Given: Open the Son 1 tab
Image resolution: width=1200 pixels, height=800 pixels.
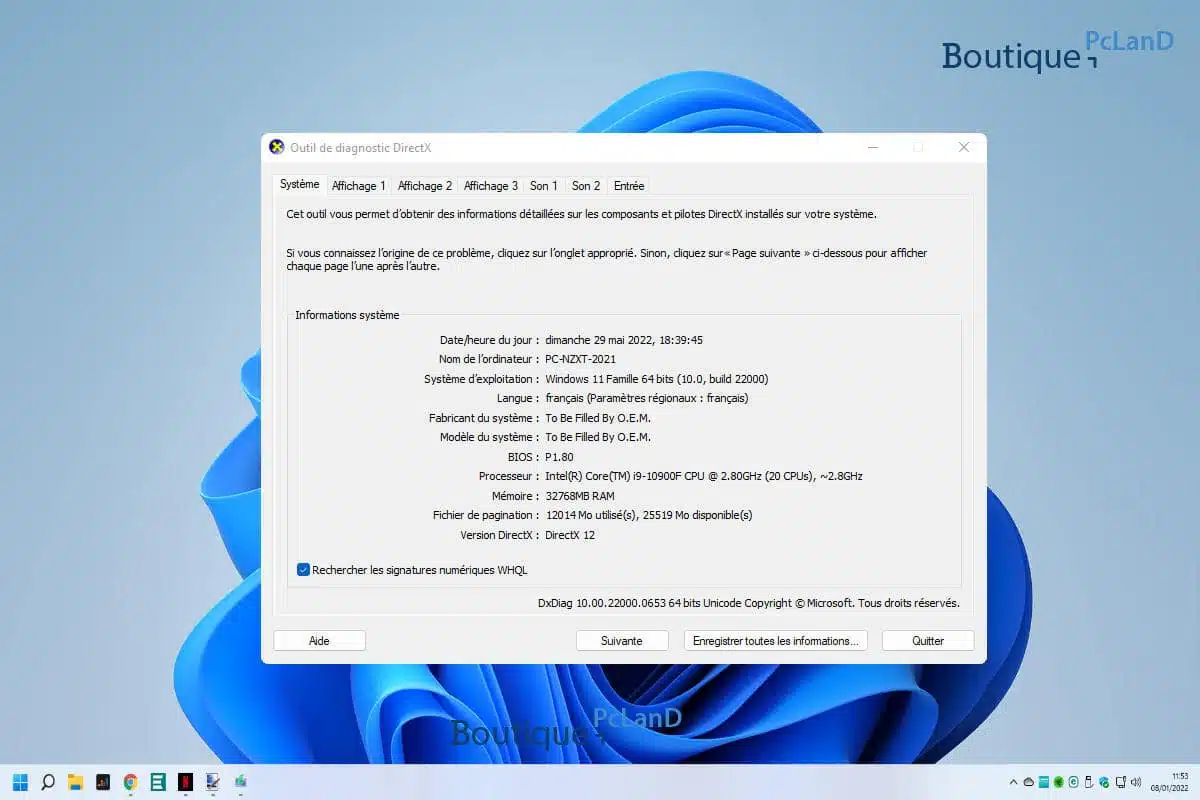Looking at the screenshot, I should coord(544,186).
